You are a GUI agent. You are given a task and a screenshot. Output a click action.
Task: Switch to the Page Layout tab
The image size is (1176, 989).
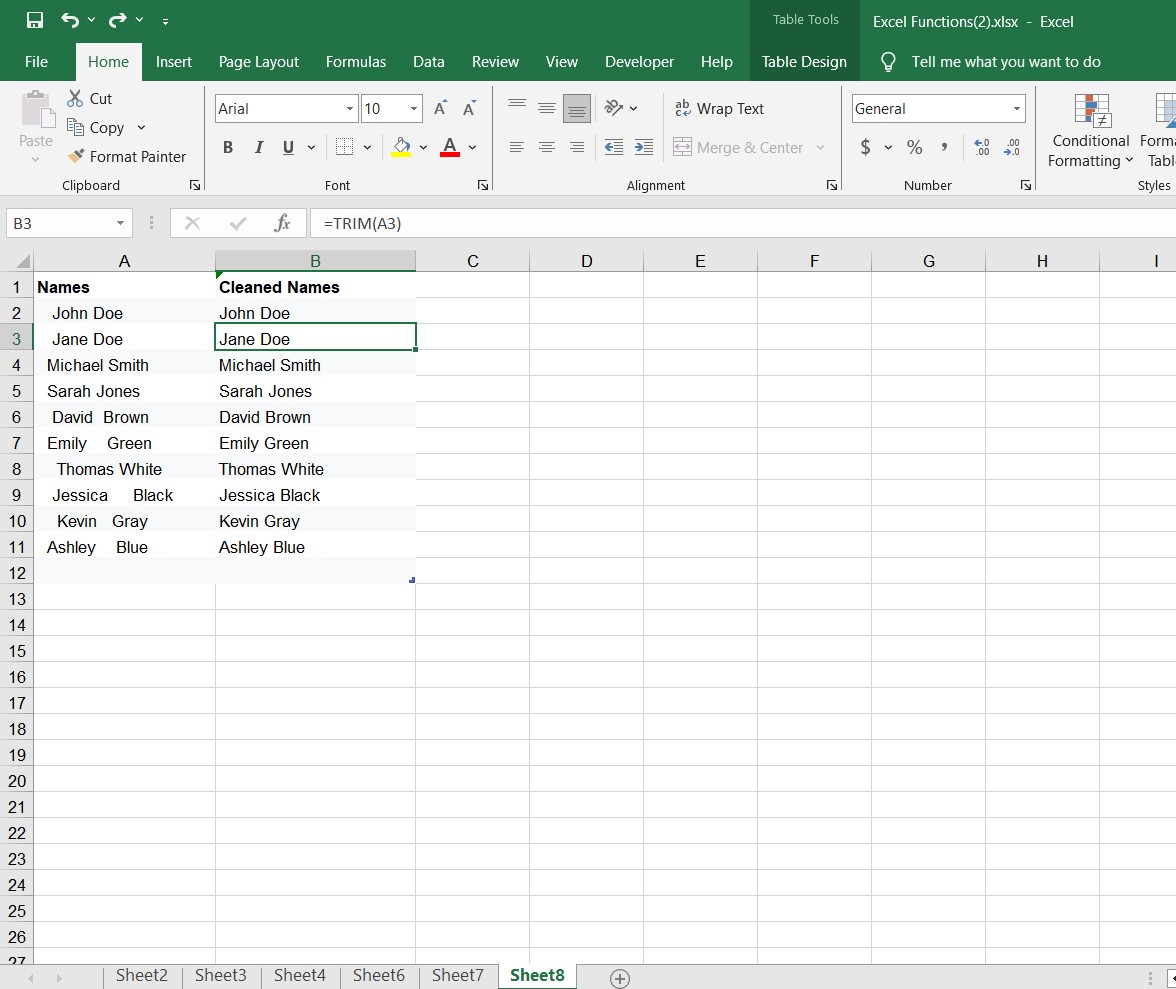coord(259,61)
